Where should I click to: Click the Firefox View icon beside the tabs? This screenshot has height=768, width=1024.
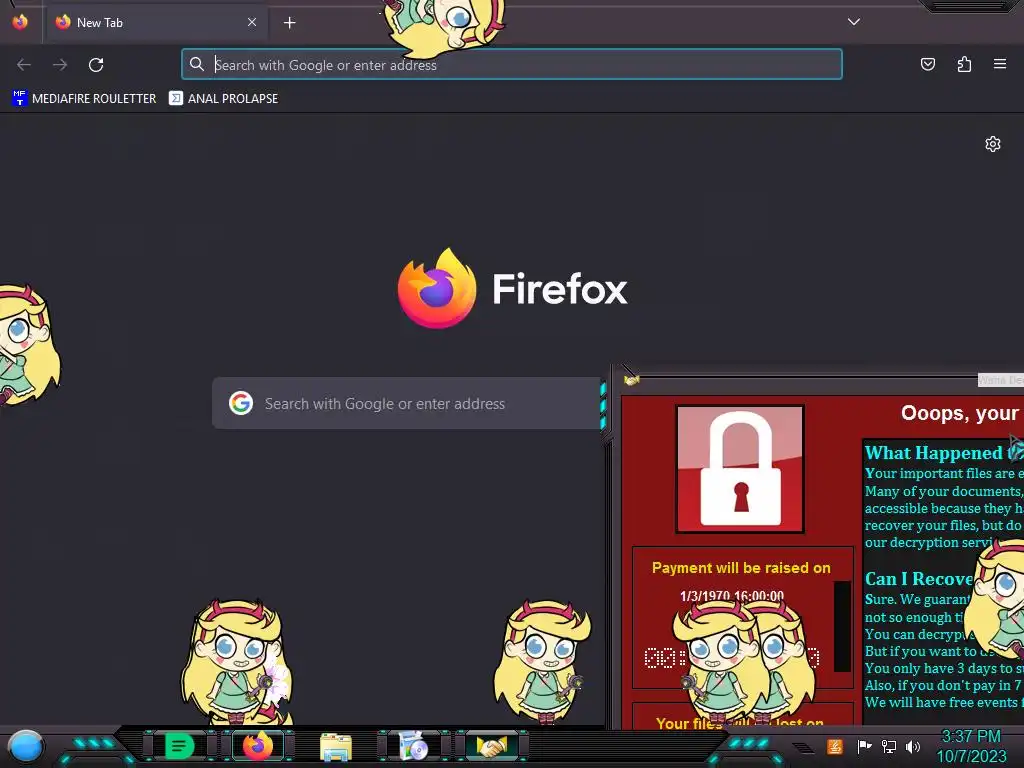20,22
